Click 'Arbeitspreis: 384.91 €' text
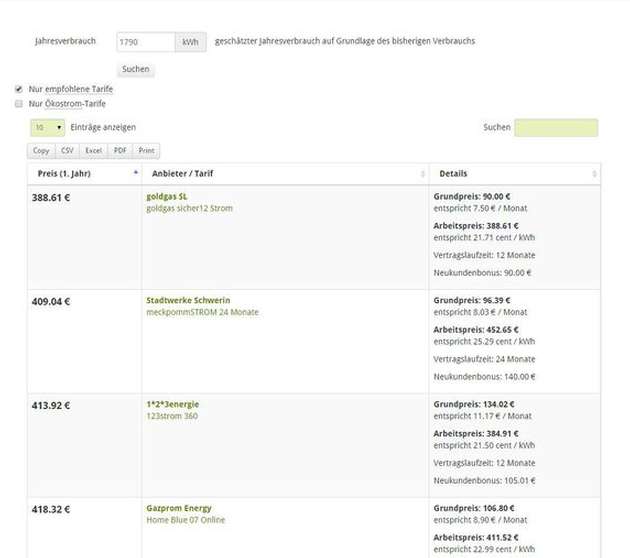 [x=476, y=434]
